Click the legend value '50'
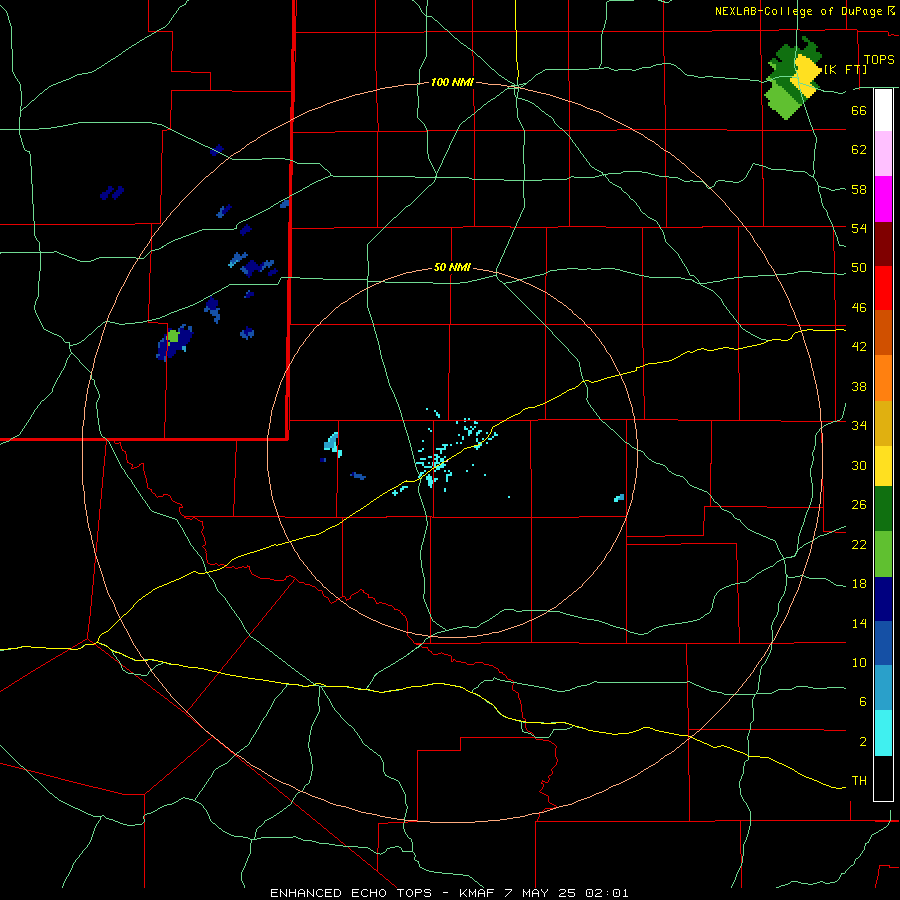Image resolution: width=900 pixels, height=900 pixels. [x=859, y=268]
